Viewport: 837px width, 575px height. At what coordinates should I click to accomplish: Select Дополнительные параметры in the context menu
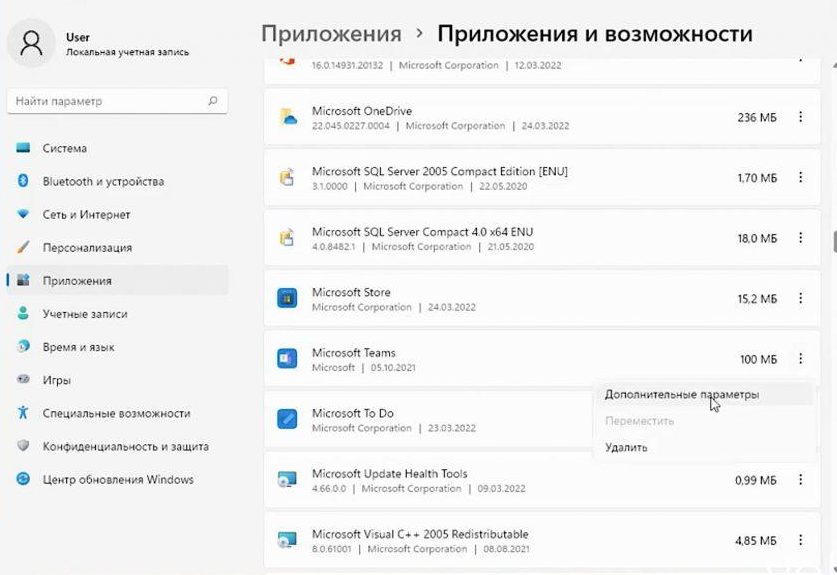click(681, 394)
